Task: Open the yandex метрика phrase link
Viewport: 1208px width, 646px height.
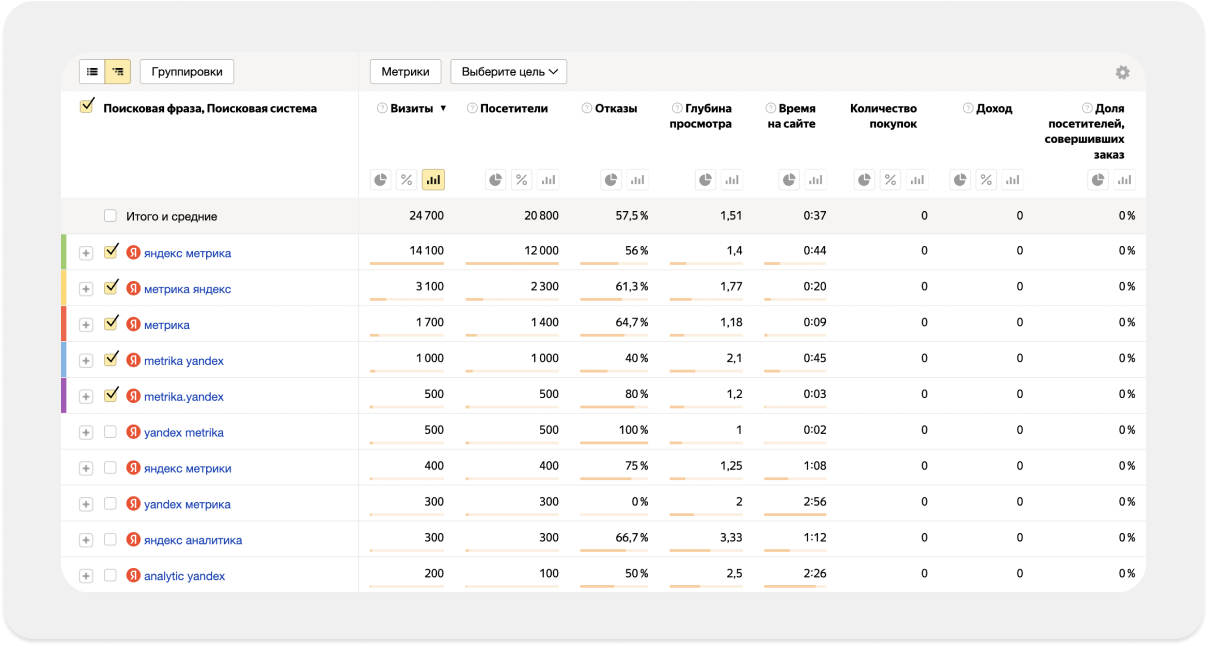Action: point(187,505)
